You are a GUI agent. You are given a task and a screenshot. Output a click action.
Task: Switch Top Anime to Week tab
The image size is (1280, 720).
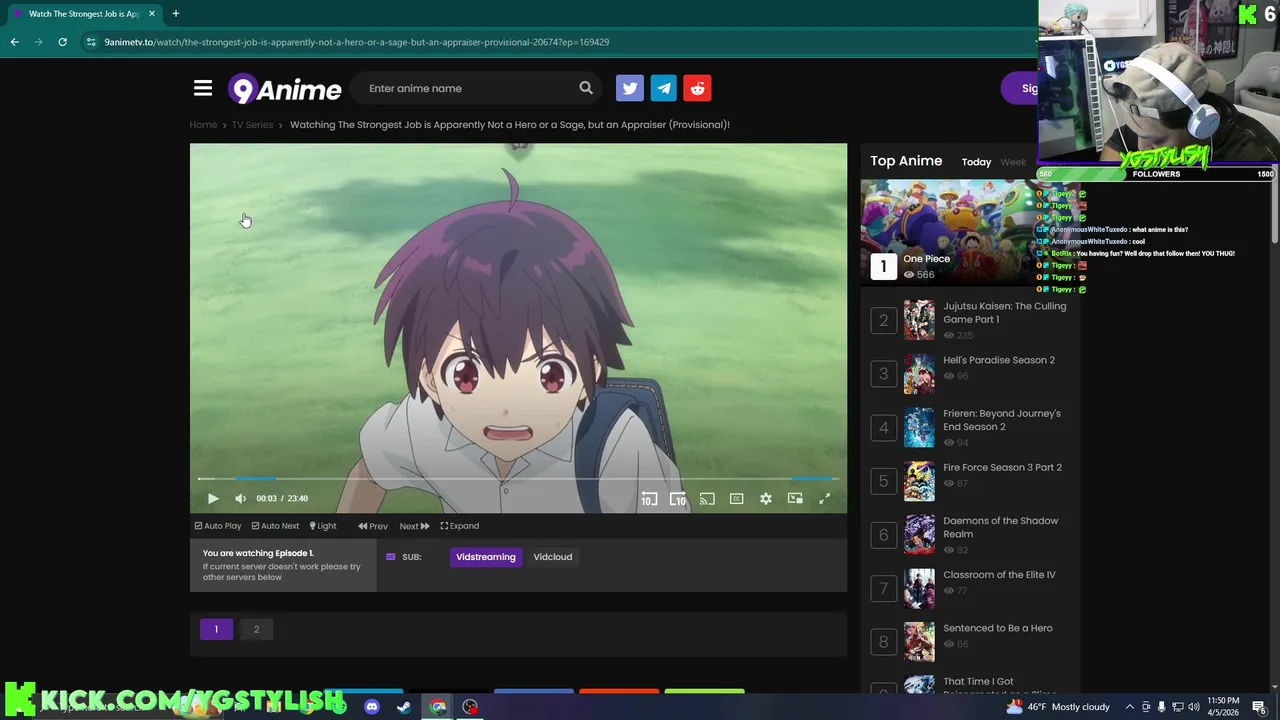point(1013,162)
